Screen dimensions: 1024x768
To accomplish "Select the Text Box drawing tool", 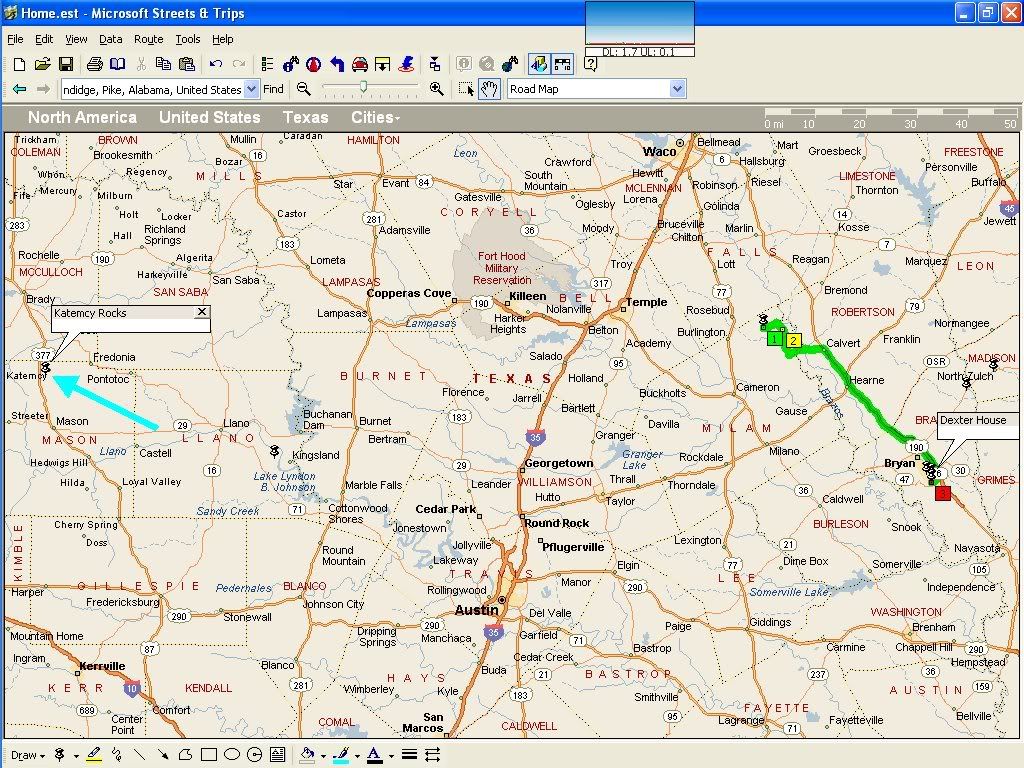I will tap(278, 755).
